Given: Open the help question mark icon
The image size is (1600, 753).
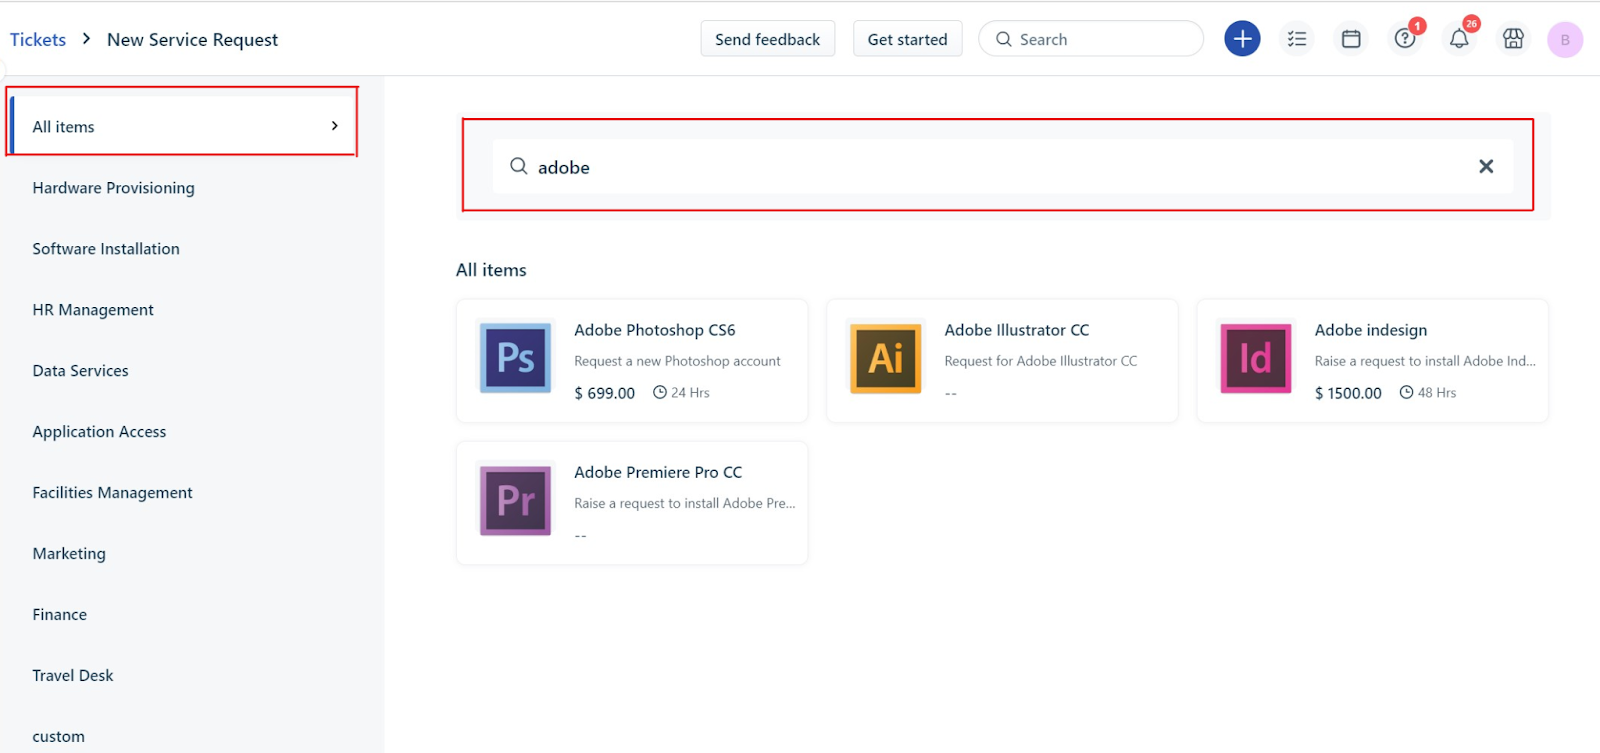Looking at the screenshot, I should click(x=1405, y=39).
